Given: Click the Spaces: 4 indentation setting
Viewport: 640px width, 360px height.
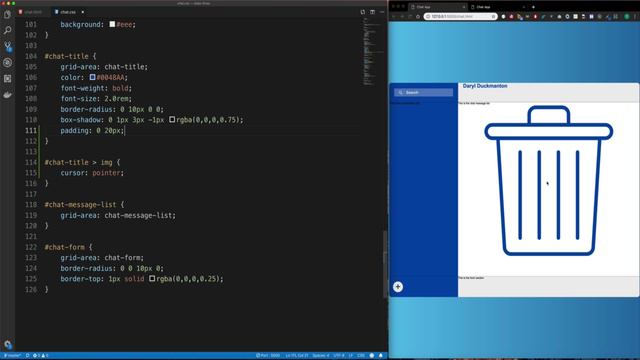Looking at the screenshot, I should click(x=321, y=356).
